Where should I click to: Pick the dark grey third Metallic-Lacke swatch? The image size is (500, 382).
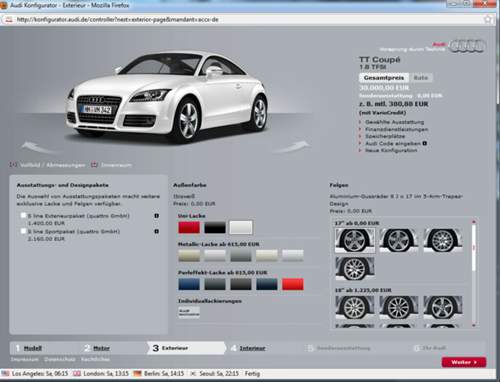[241, 256]
